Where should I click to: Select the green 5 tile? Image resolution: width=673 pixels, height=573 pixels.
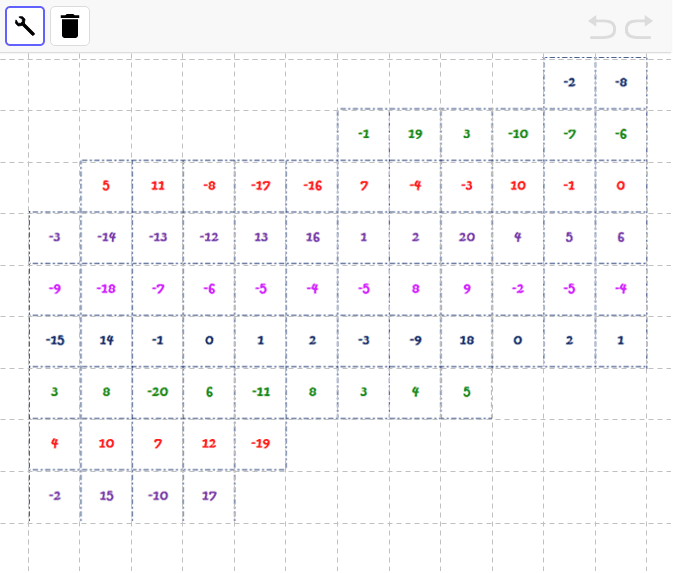[x=467, y=392]
